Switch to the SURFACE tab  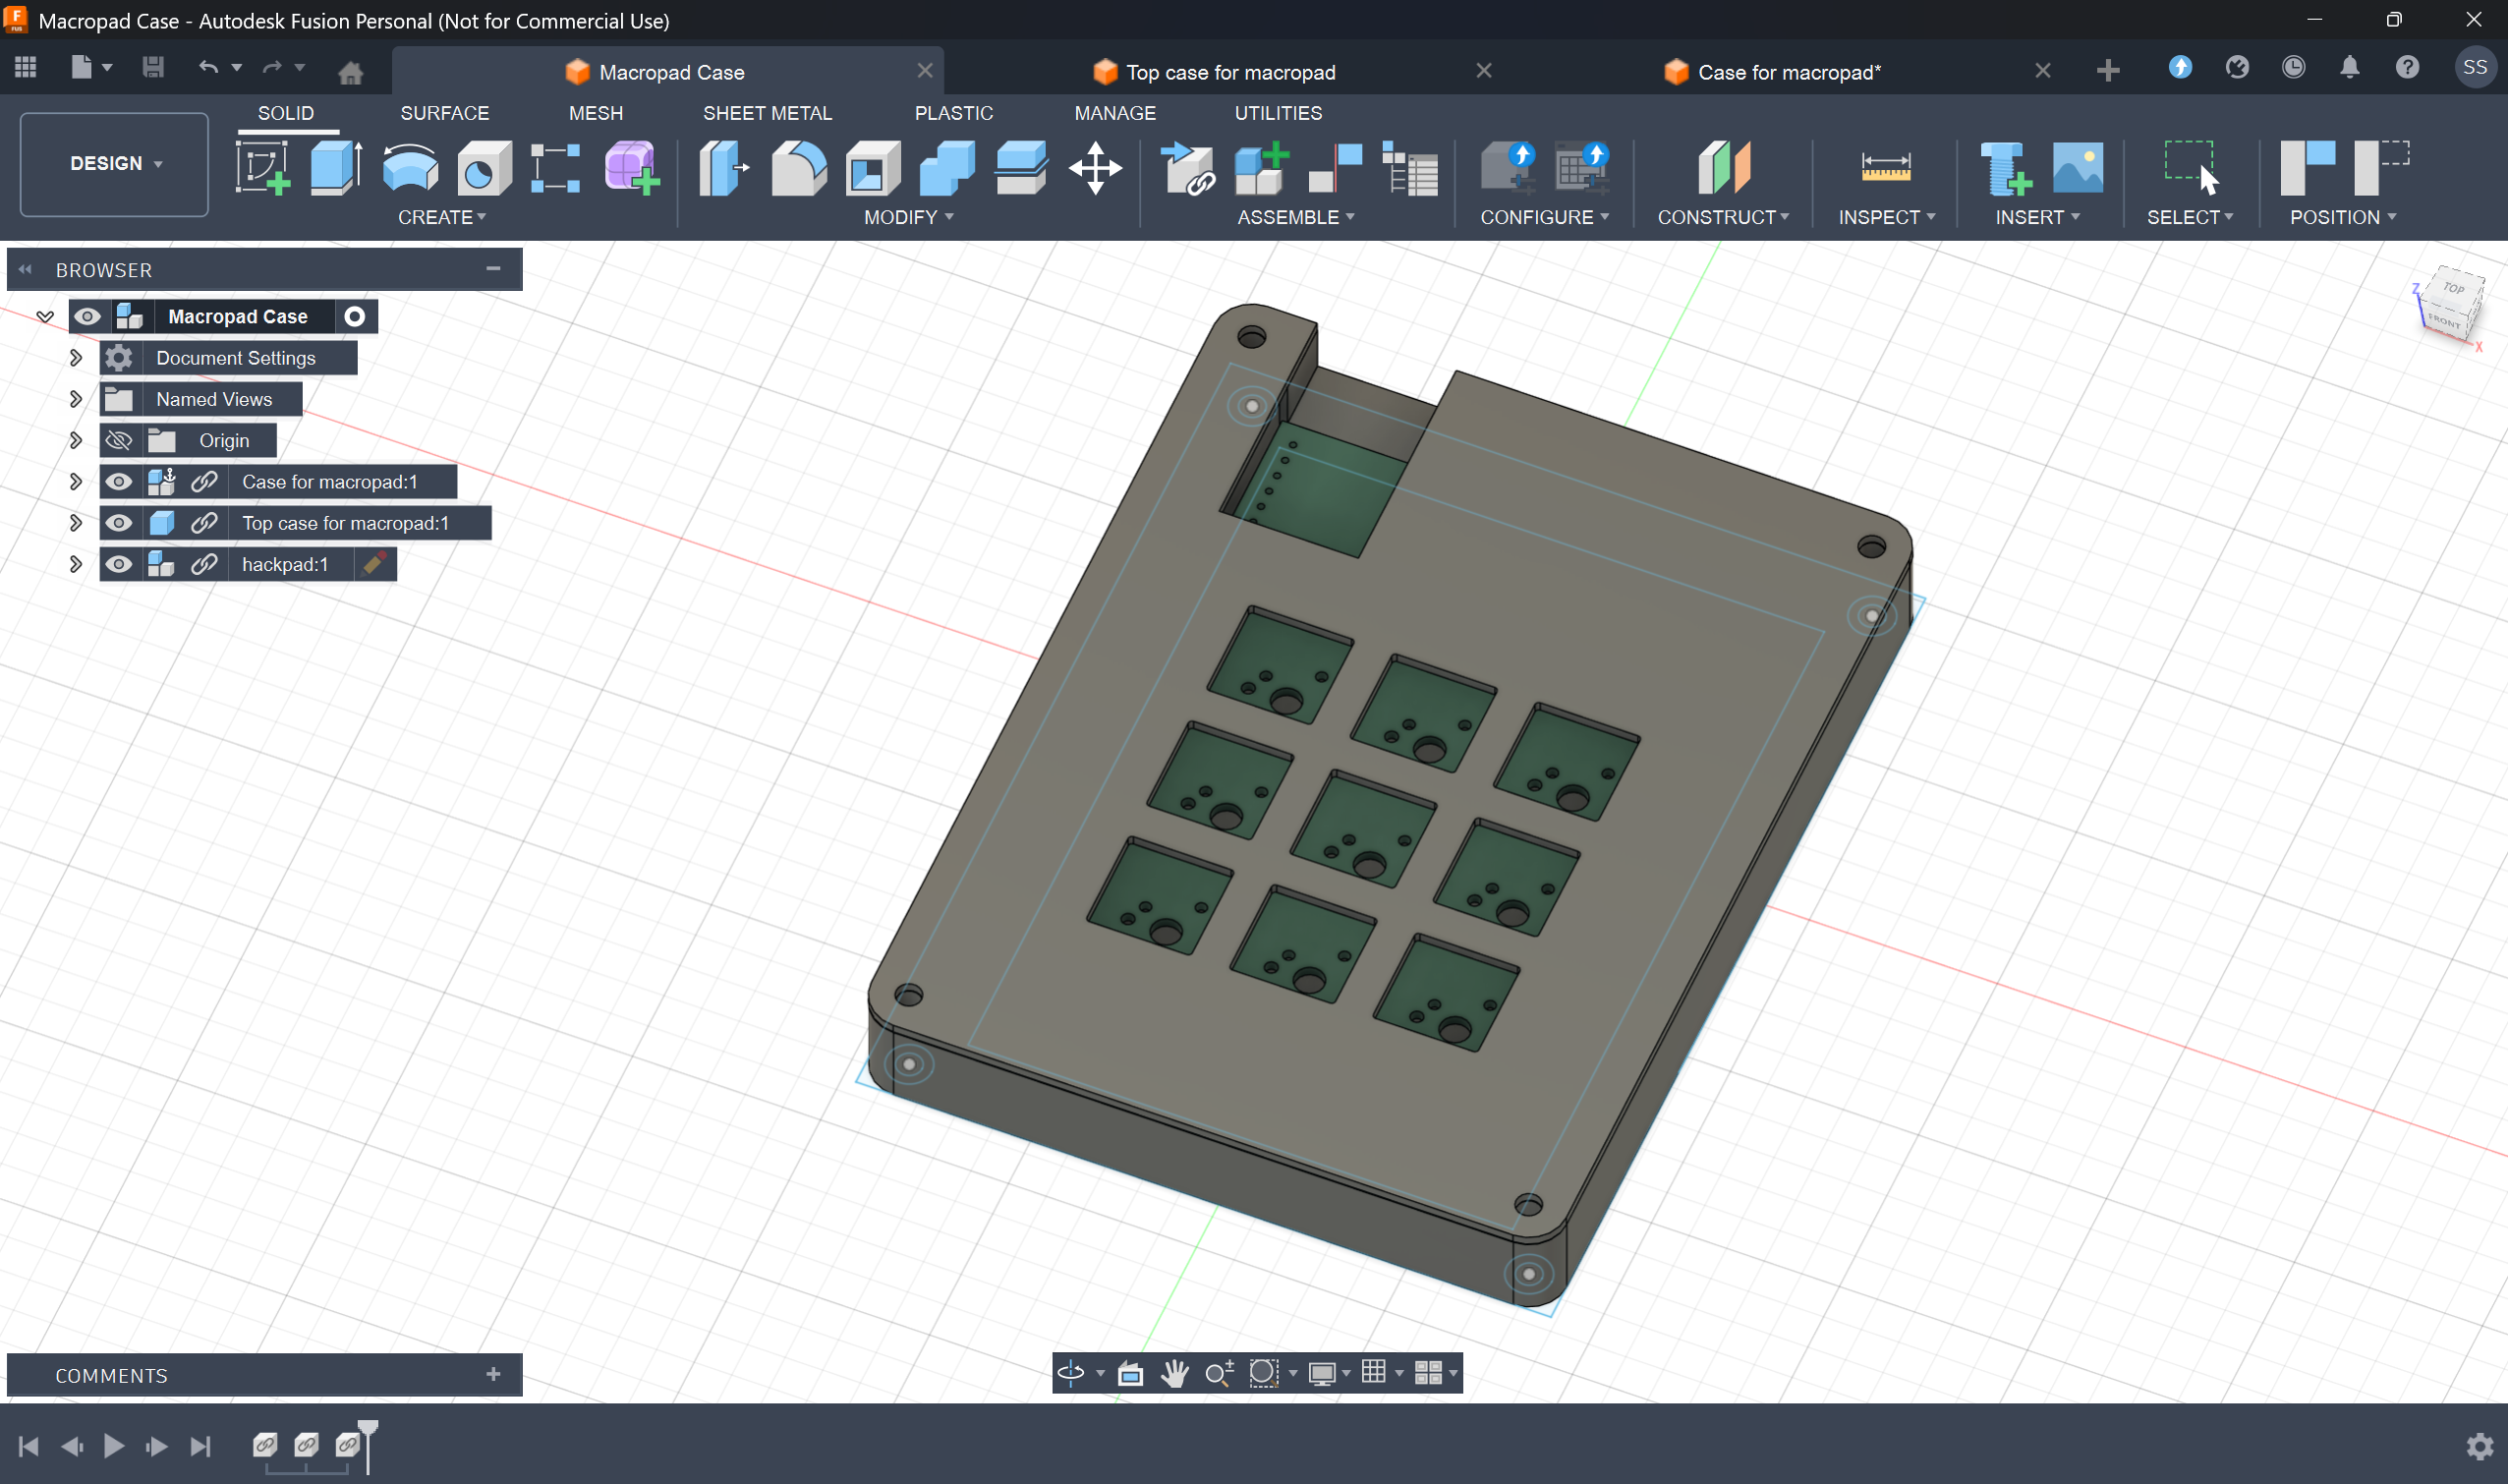(445, 113)
